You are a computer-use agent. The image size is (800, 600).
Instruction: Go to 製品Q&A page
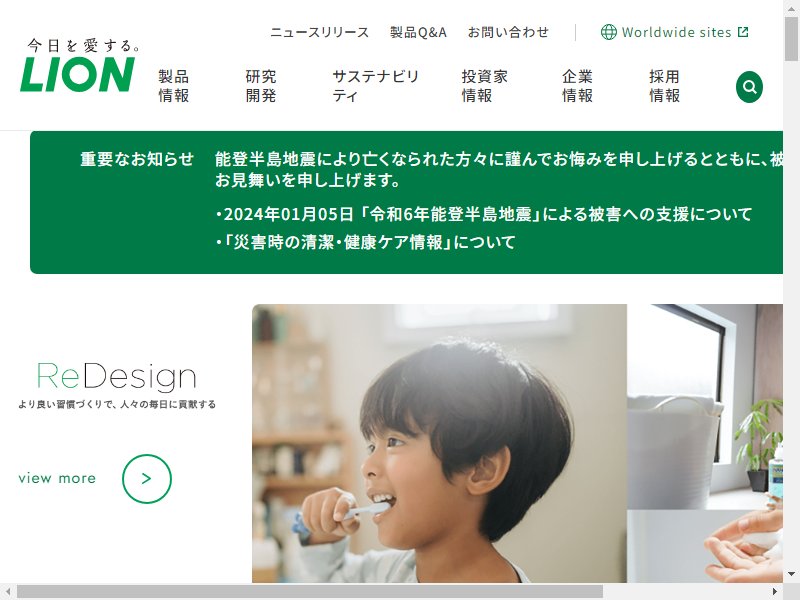418,32
